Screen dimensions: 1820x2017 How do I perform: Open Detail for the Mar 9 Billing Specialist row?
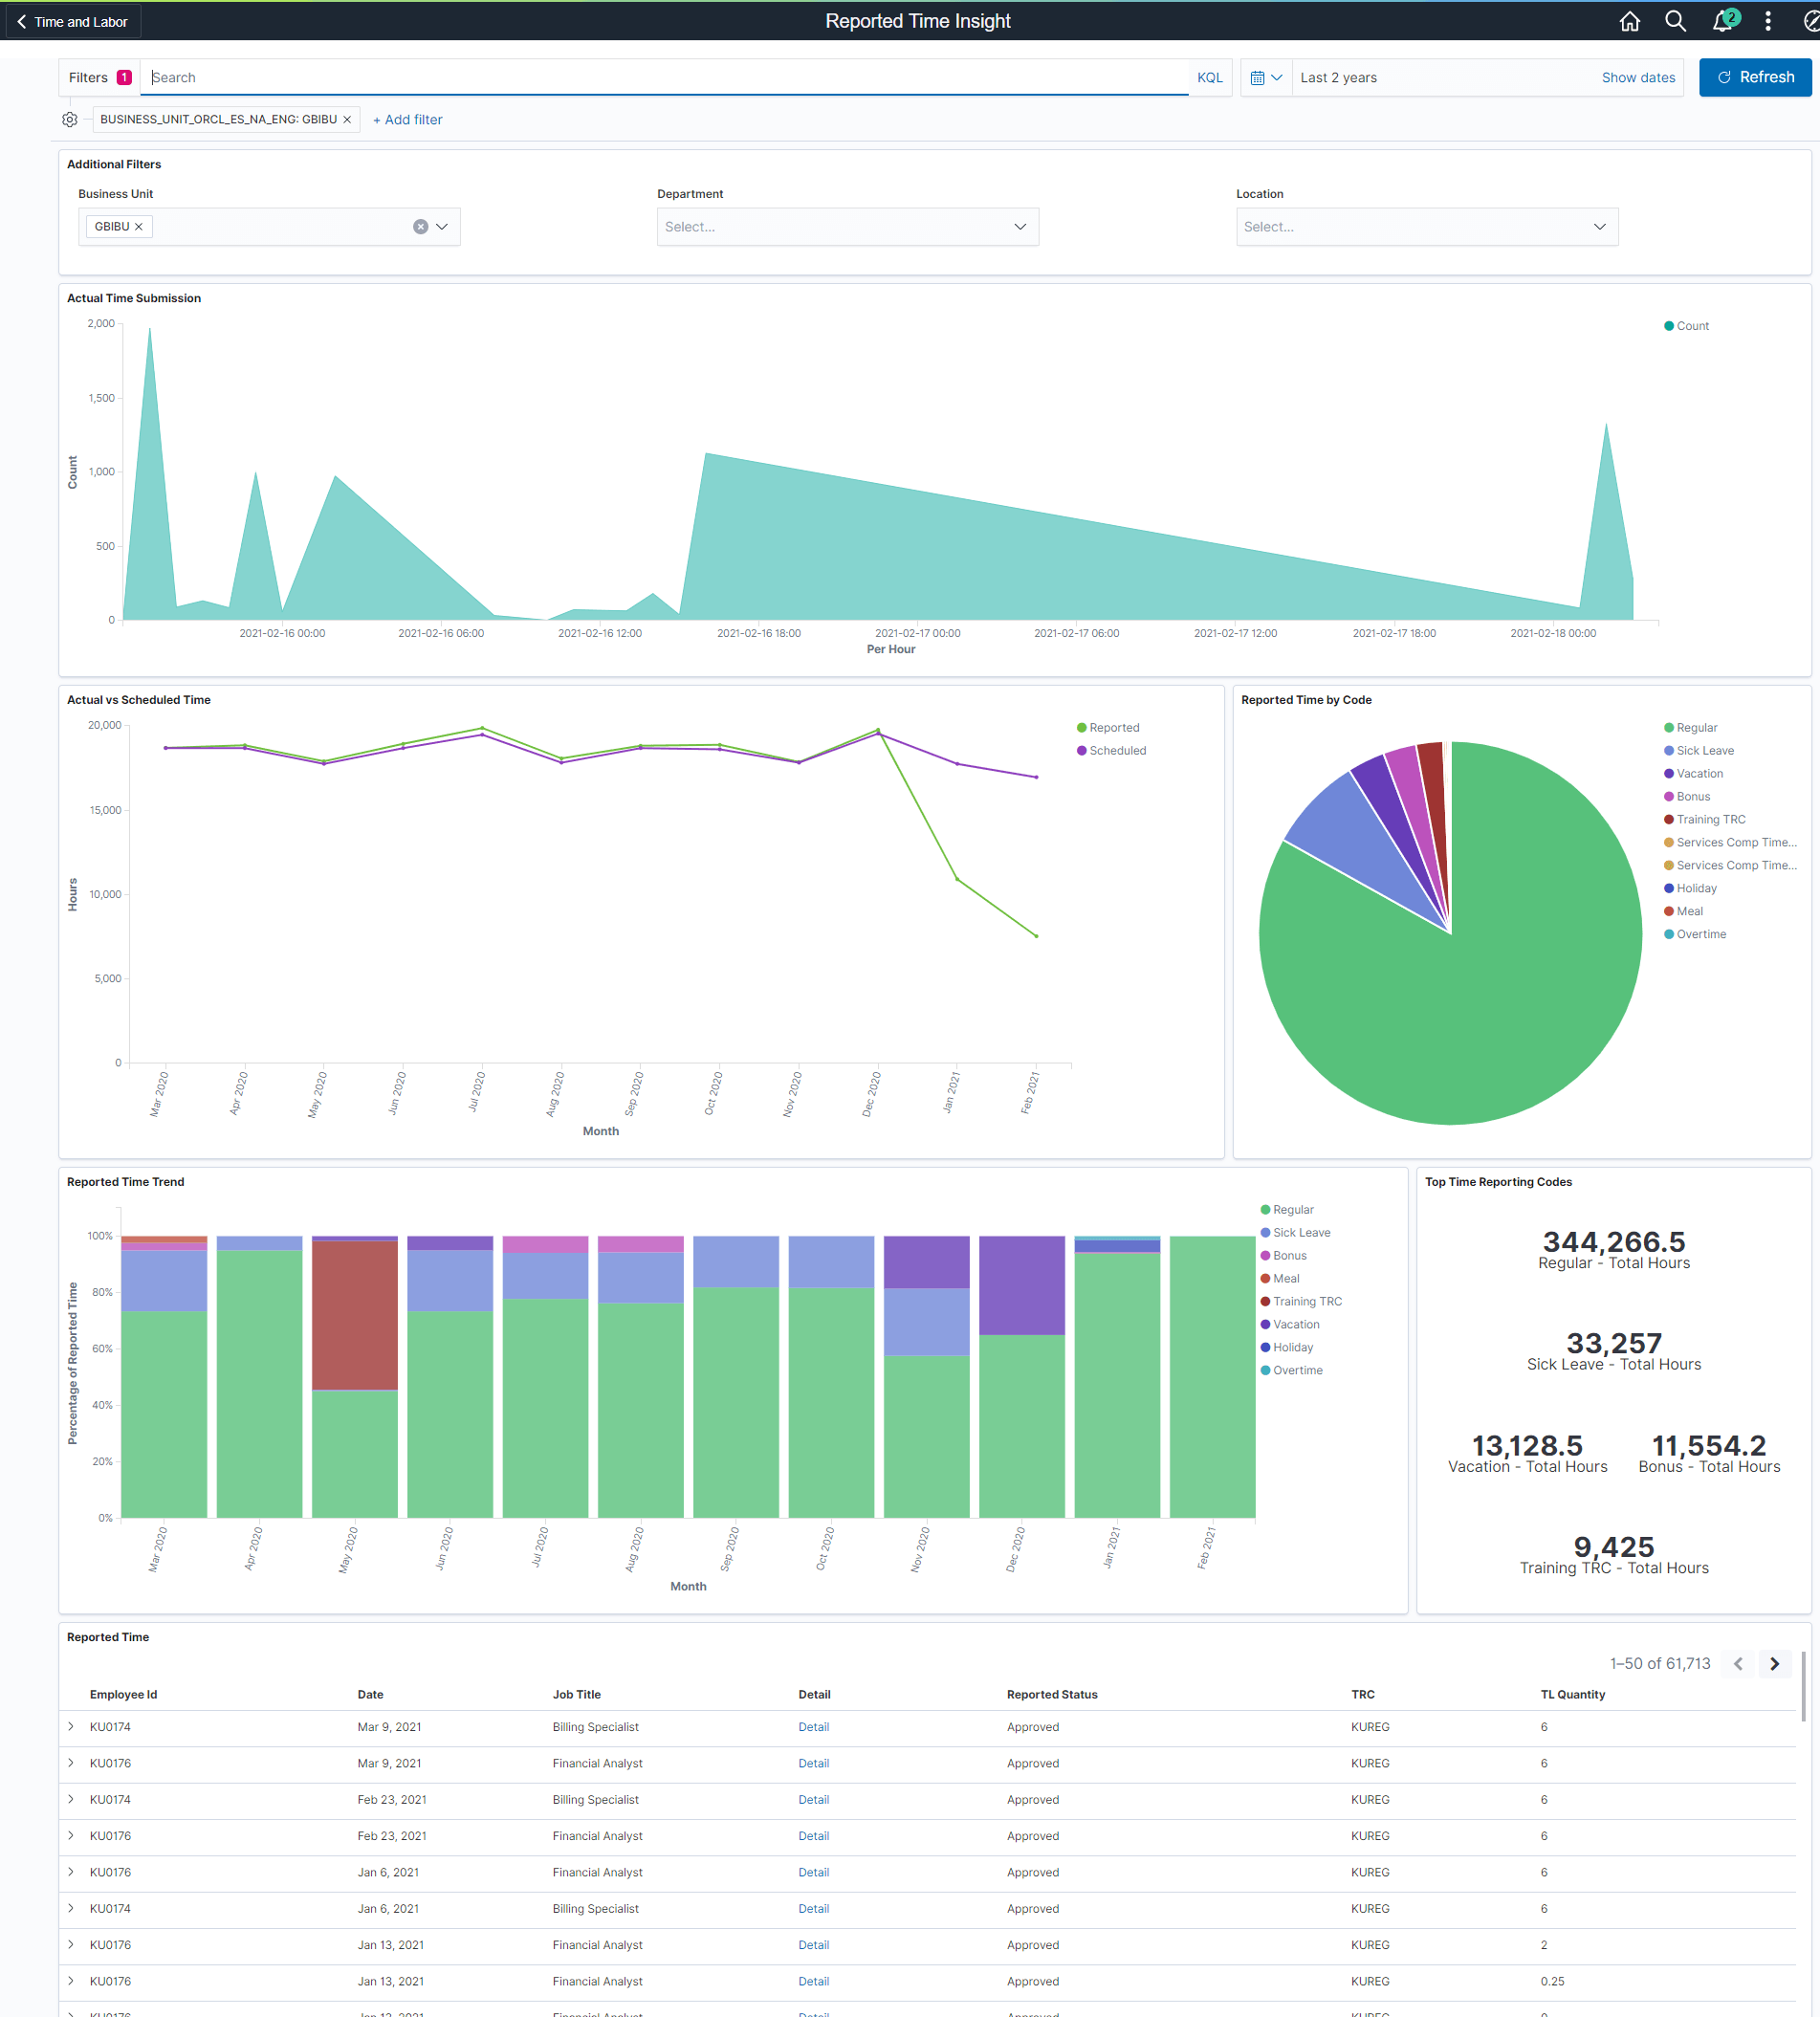tap(813, 1726)
